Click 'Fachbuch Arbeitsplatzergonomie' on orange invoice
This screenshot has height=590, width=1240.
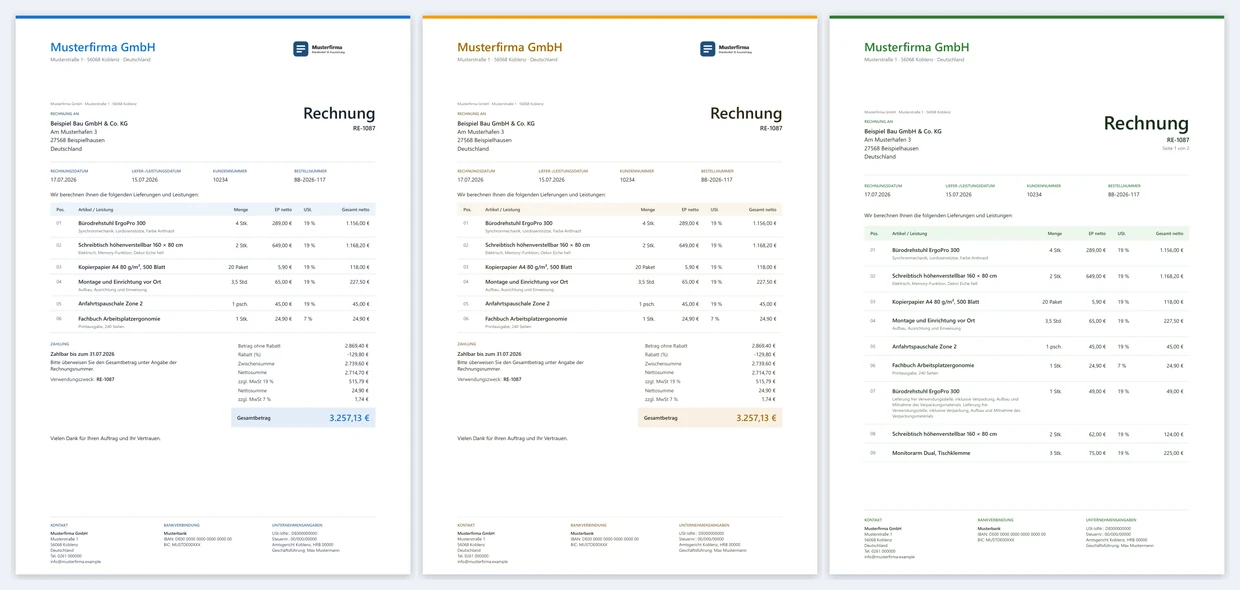click(526, 318)
